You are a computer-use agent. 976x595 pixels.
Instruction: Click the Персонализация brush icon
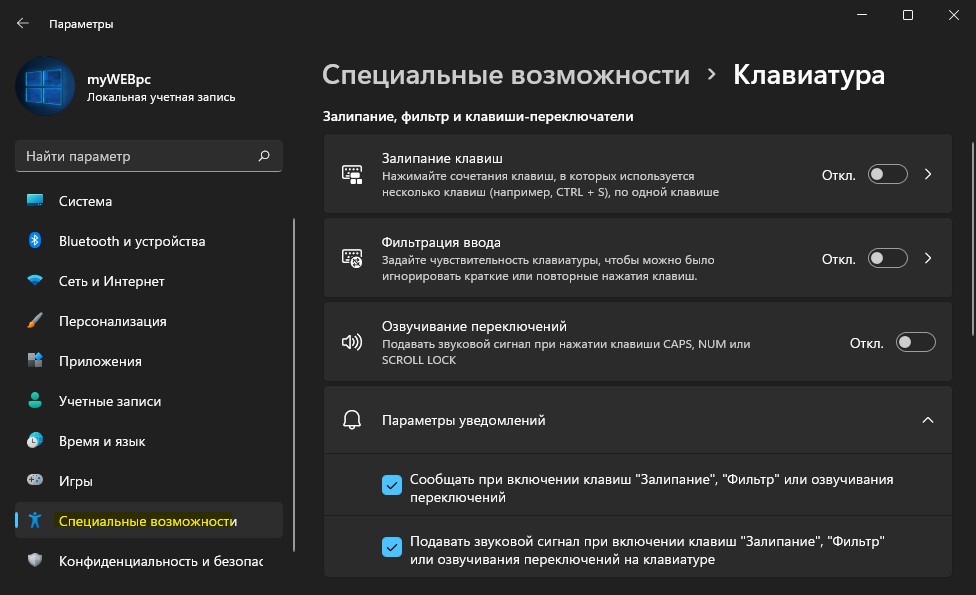[x=35, y=321]
